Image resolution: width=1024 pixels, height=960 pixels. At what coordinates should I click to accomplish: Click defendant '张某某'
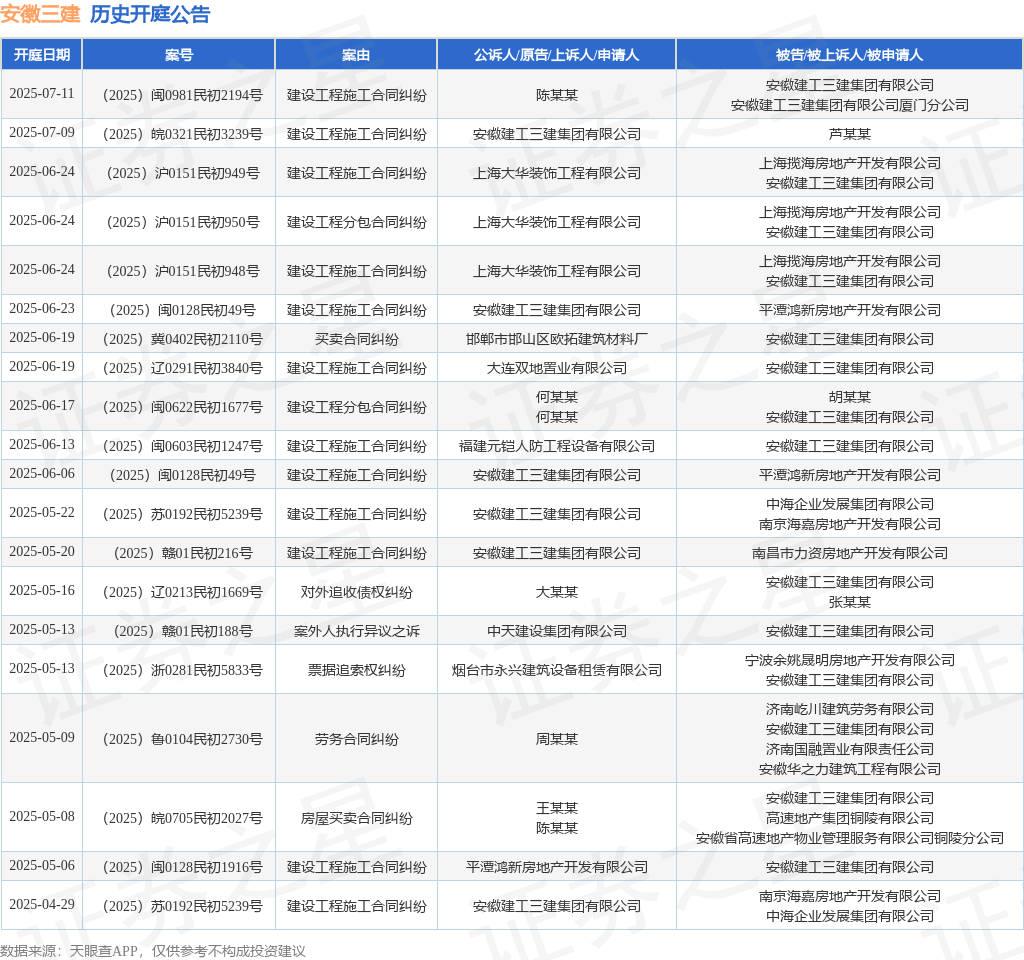850,602
